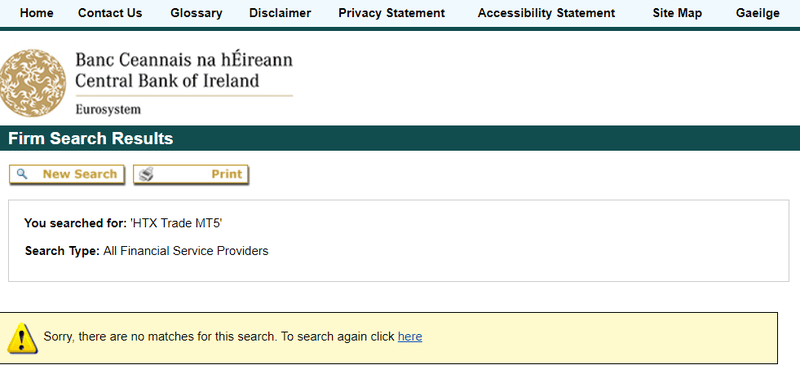Screen dimensions: 800x365
Task: Open the Site Map
Action: coord(677,13)
